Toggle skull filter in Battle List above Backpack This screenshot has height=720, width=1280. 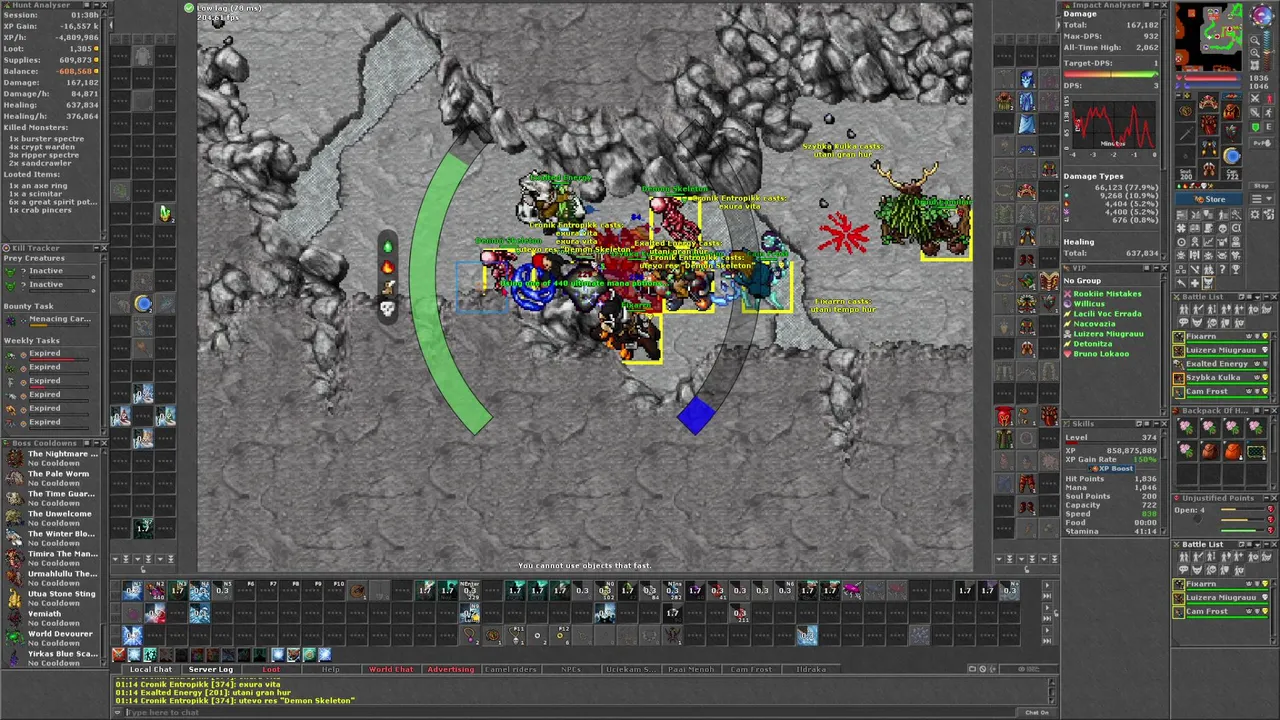pos(1211,322)
